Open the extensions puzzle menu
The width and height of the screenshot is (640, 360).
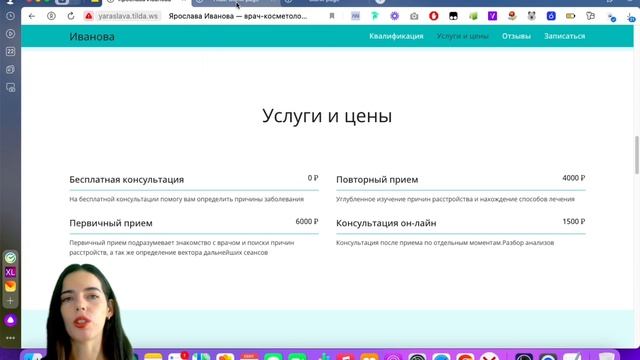(590, 16)
